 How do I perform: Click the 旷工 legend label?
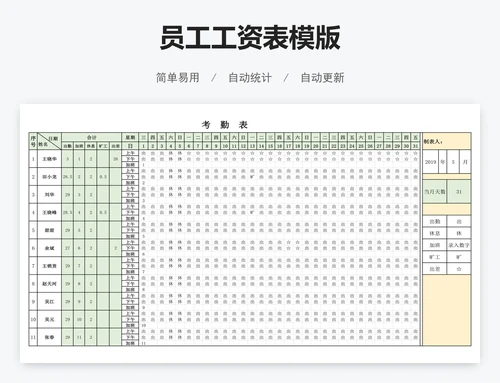[435, 257]
